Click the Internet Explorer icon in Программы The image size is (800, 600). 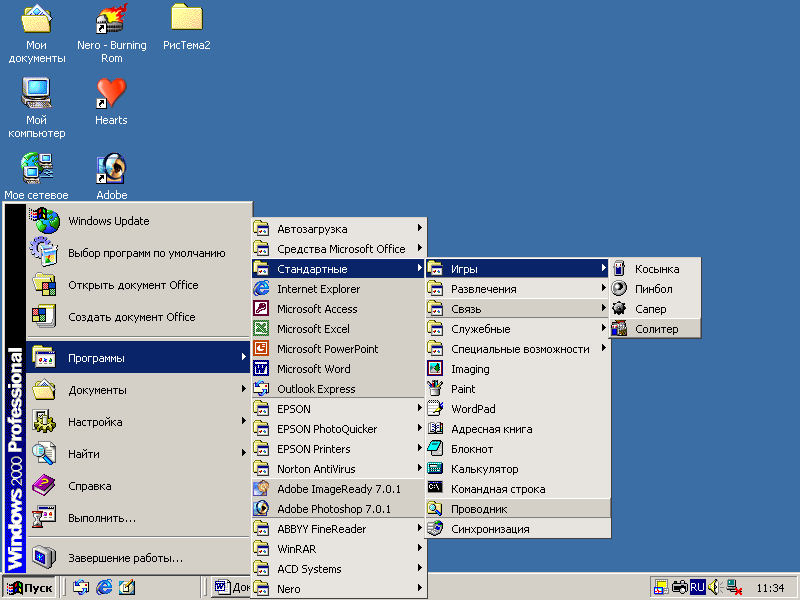coord(261,289)
